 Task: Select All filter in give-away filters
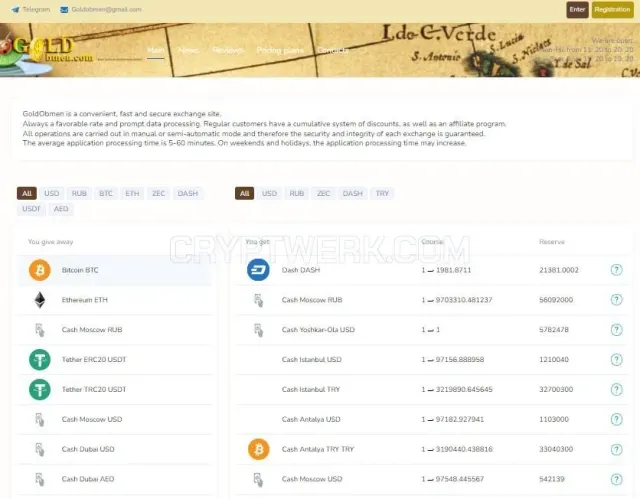pyautogui.click(x=27, y=193)
